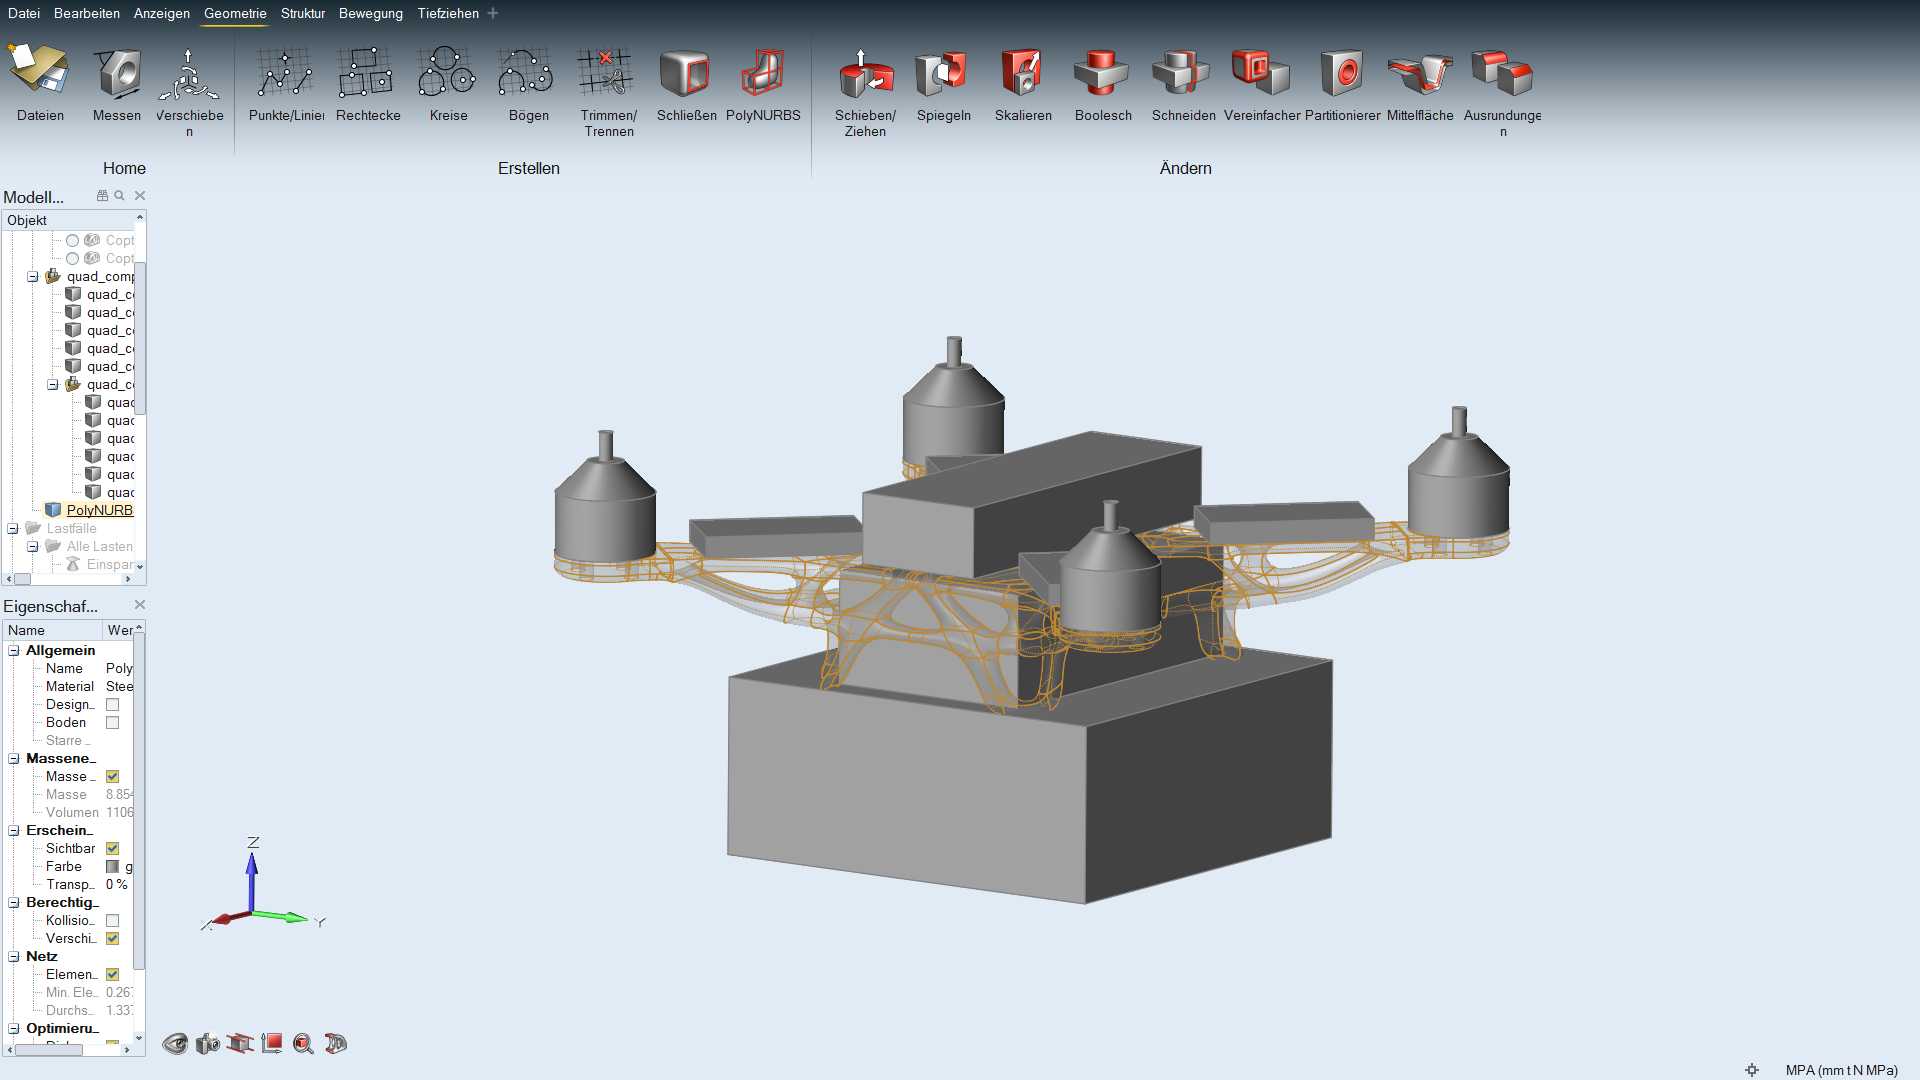Collapse the Allgemein properties group
Image resolution: width=1920 pixels, height=1080 pixels.
(x=14, y=651)
